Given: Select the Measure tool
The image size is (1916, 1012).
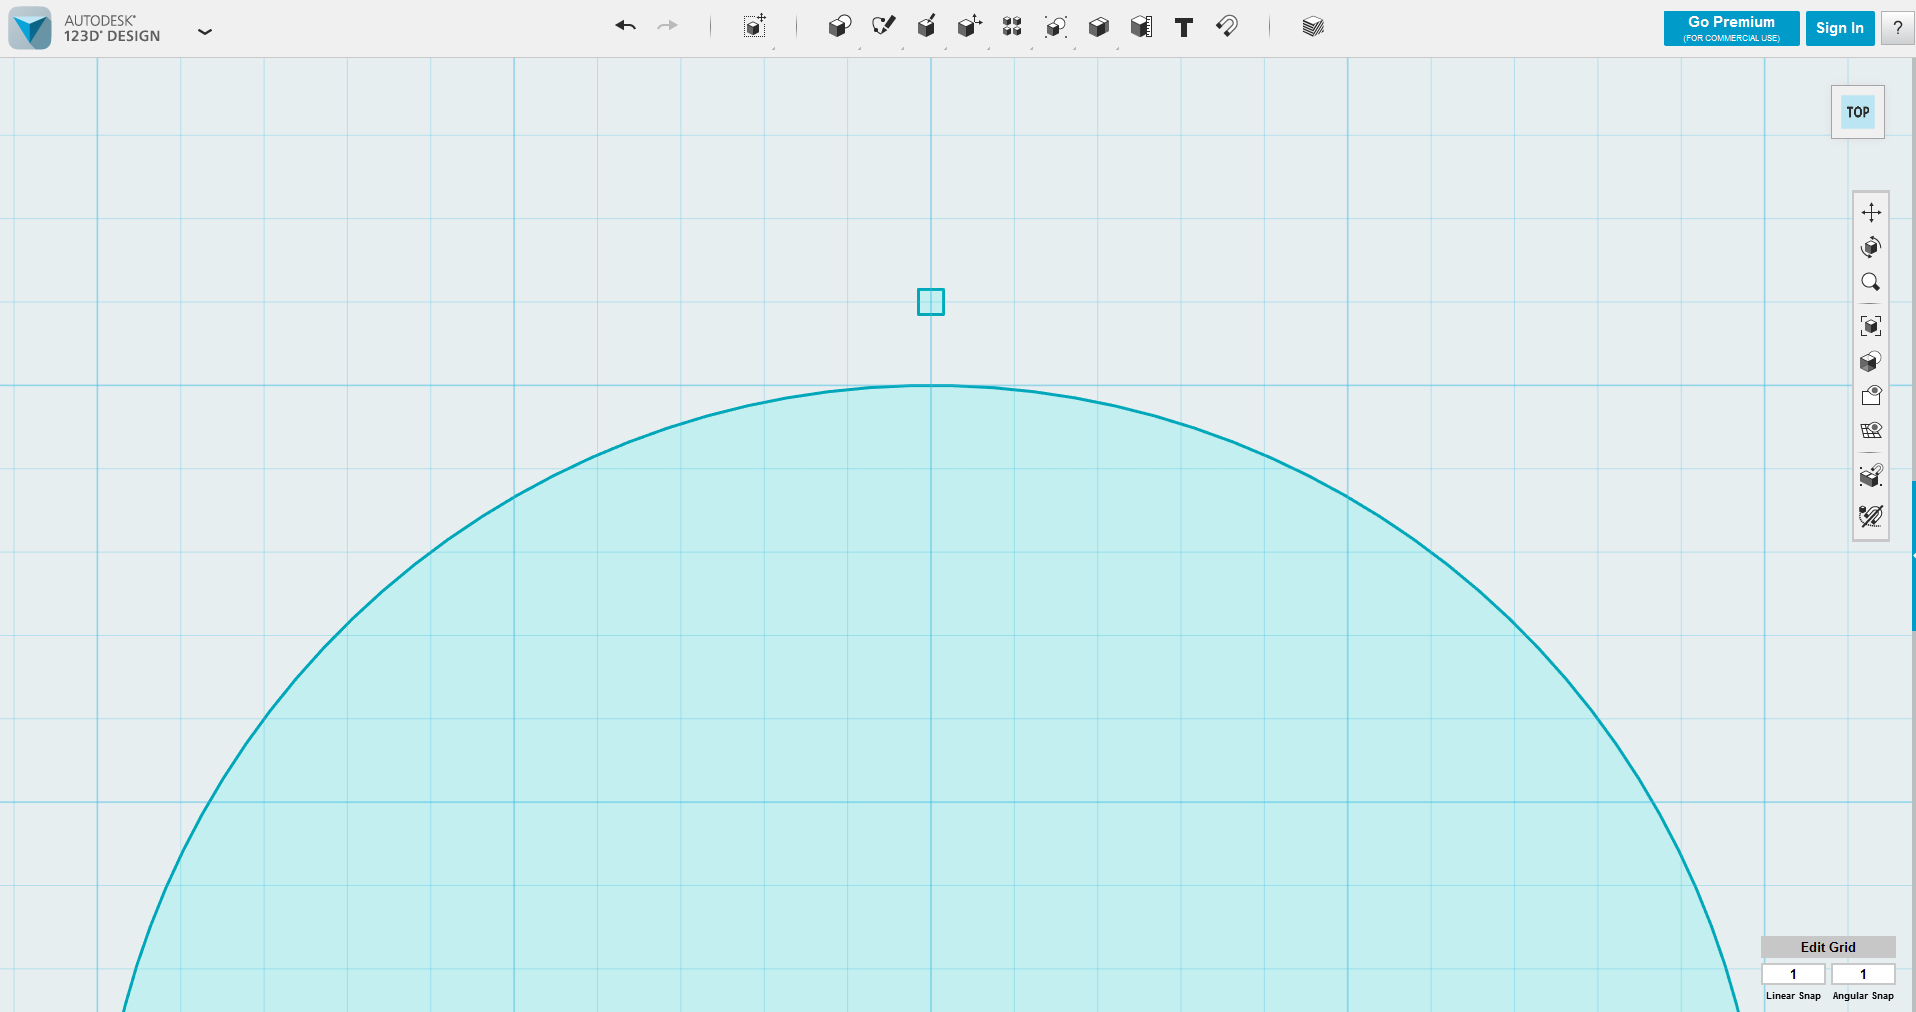Looking at the screenshot, I should click(x=1141, y=27).
